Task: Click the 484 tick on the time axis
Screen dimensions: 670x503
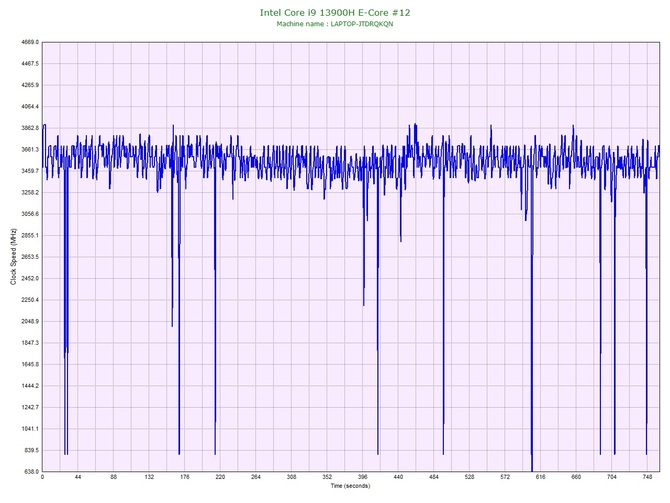Action: [x=434, y=477]
